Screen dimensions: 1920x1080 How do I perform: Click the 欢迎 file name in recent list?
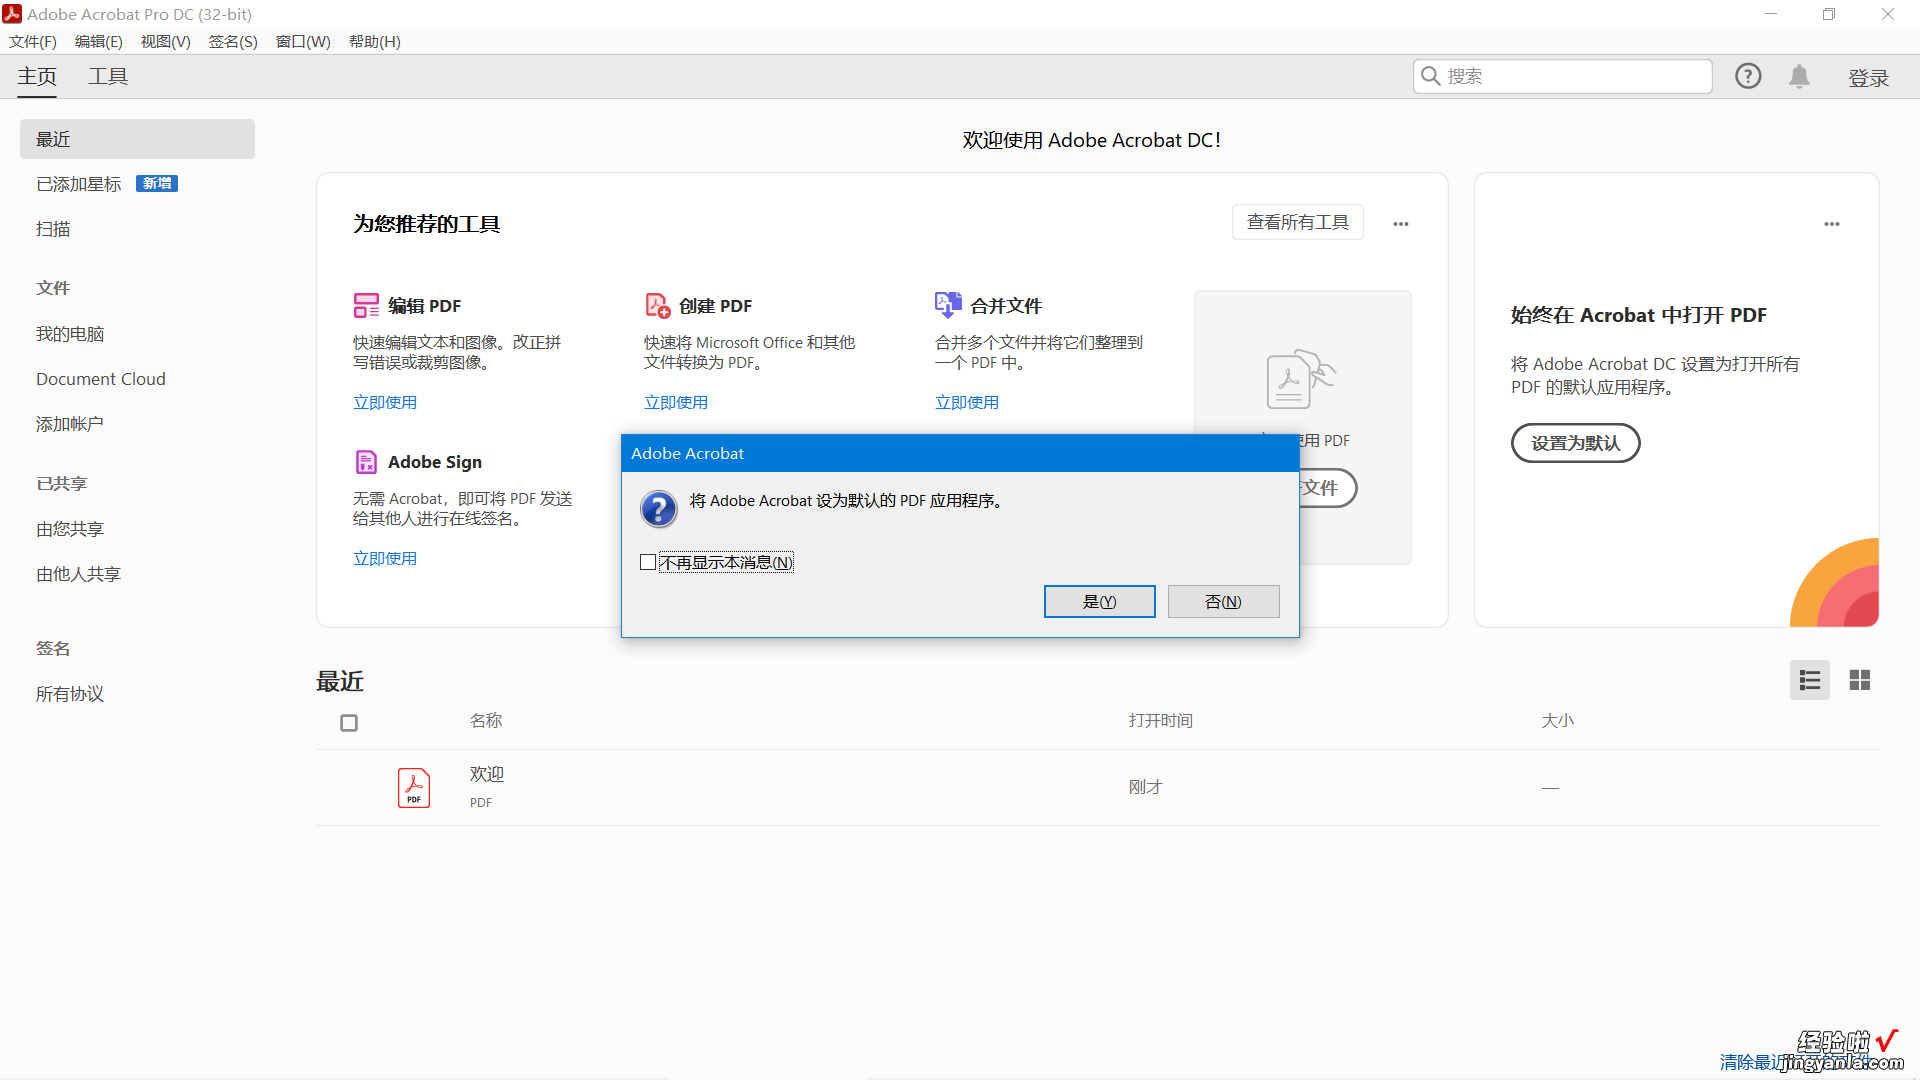(487, 774)
